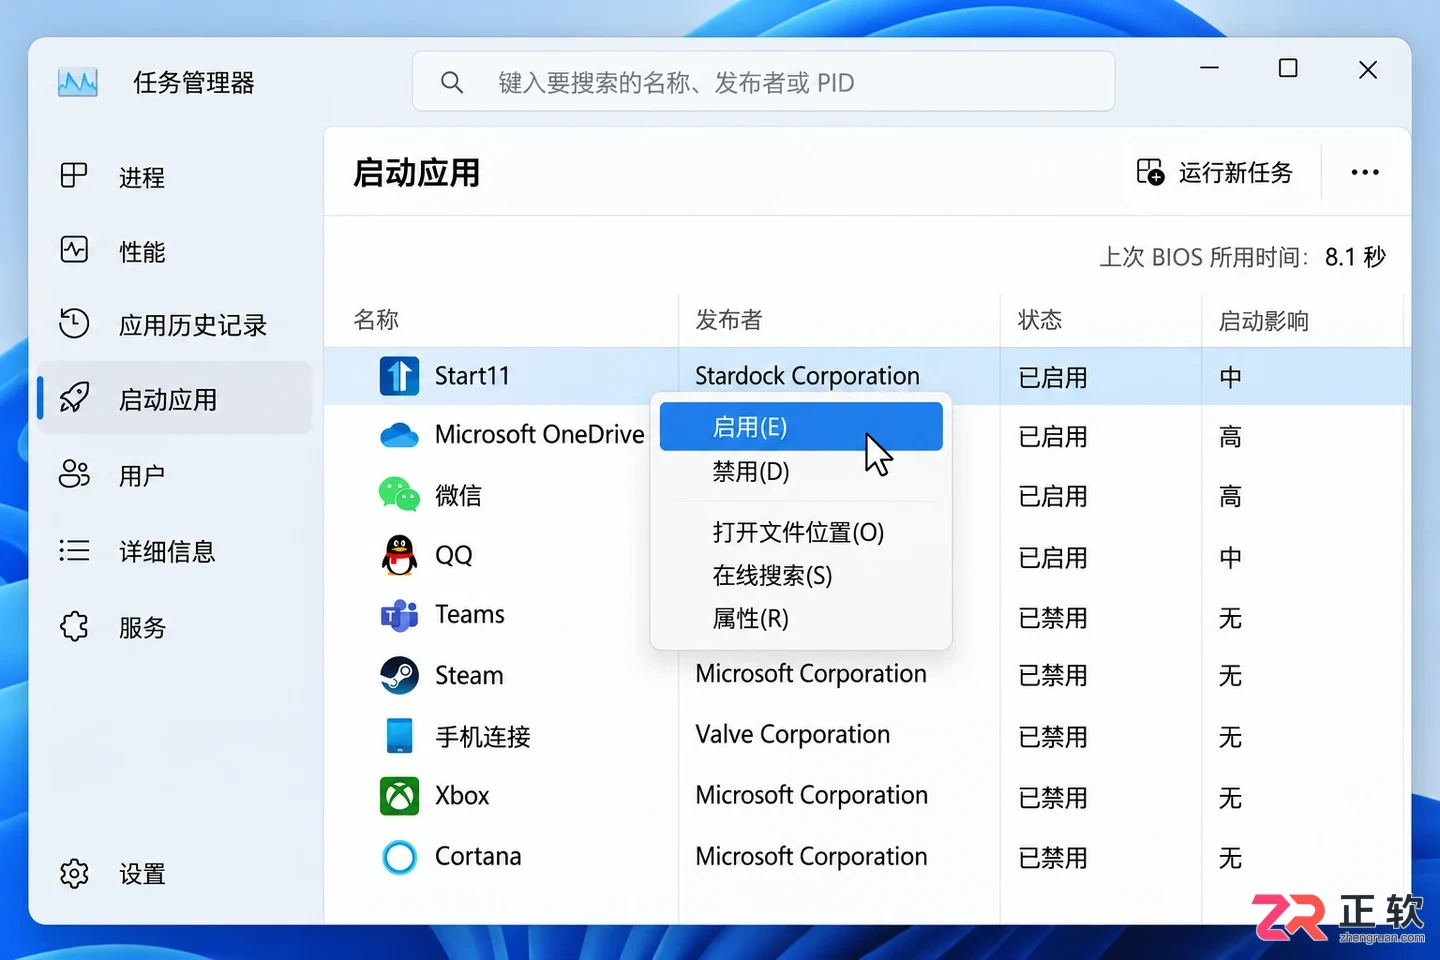Click the 运行新任务 icon
The width and height of the screenshot is (1440, 960).
[1150, 172]
